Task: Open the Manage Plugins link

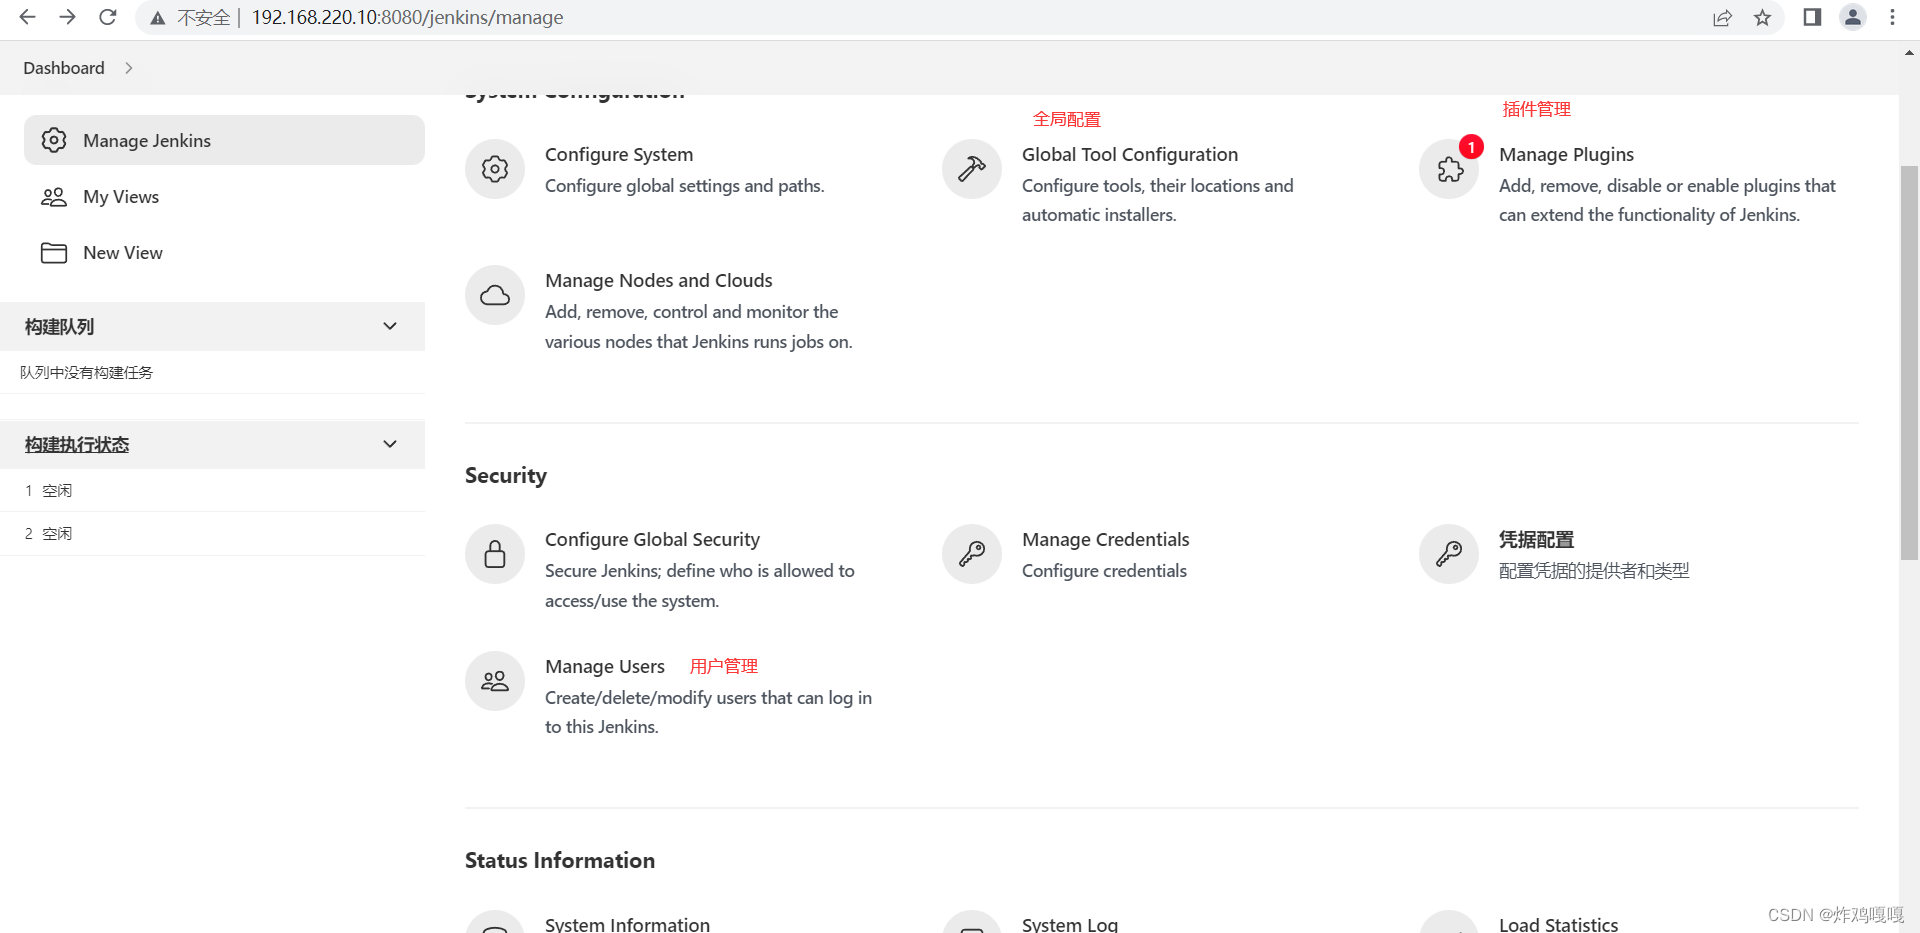Action: [x=1566, y=154]
